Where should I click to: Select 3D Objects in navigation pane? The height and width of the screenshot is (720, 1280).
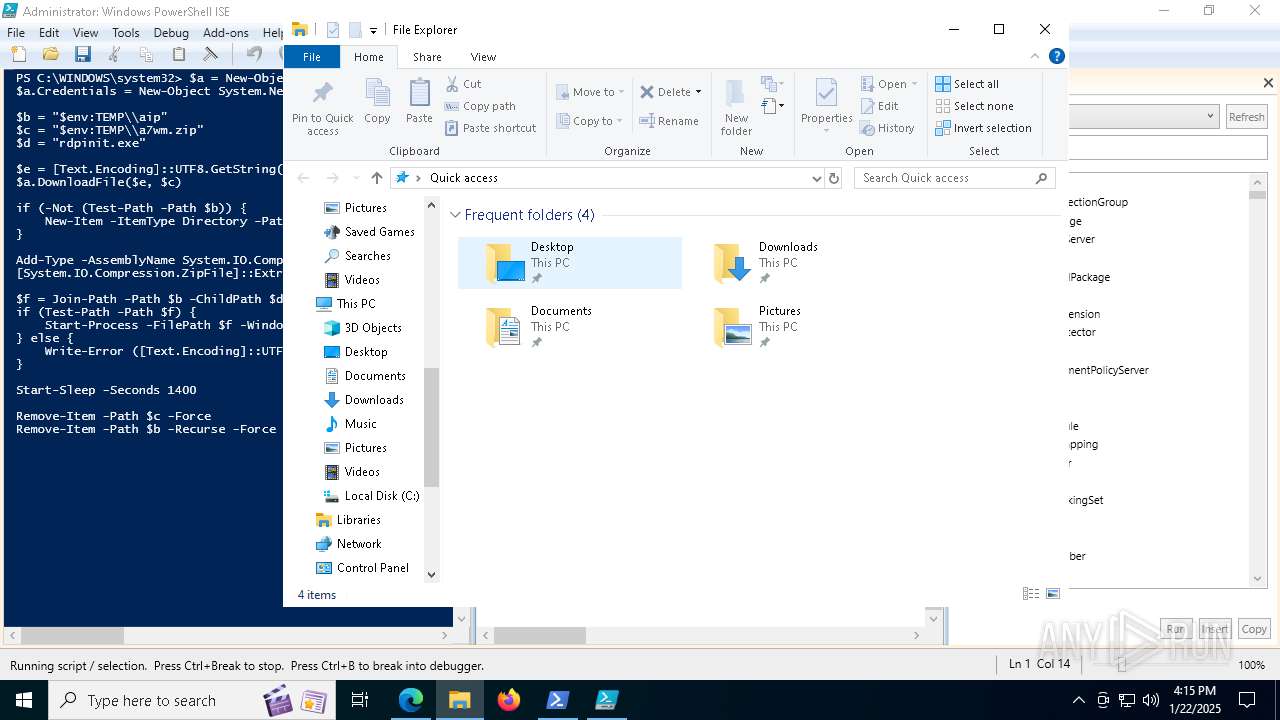click(x=373, y=328)
